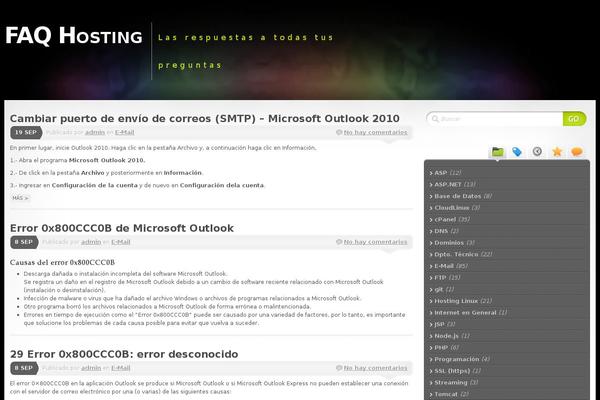This screenshot has height=400, width=600.
Task: Click the MÁS » read more link
Action: point(20,198)
